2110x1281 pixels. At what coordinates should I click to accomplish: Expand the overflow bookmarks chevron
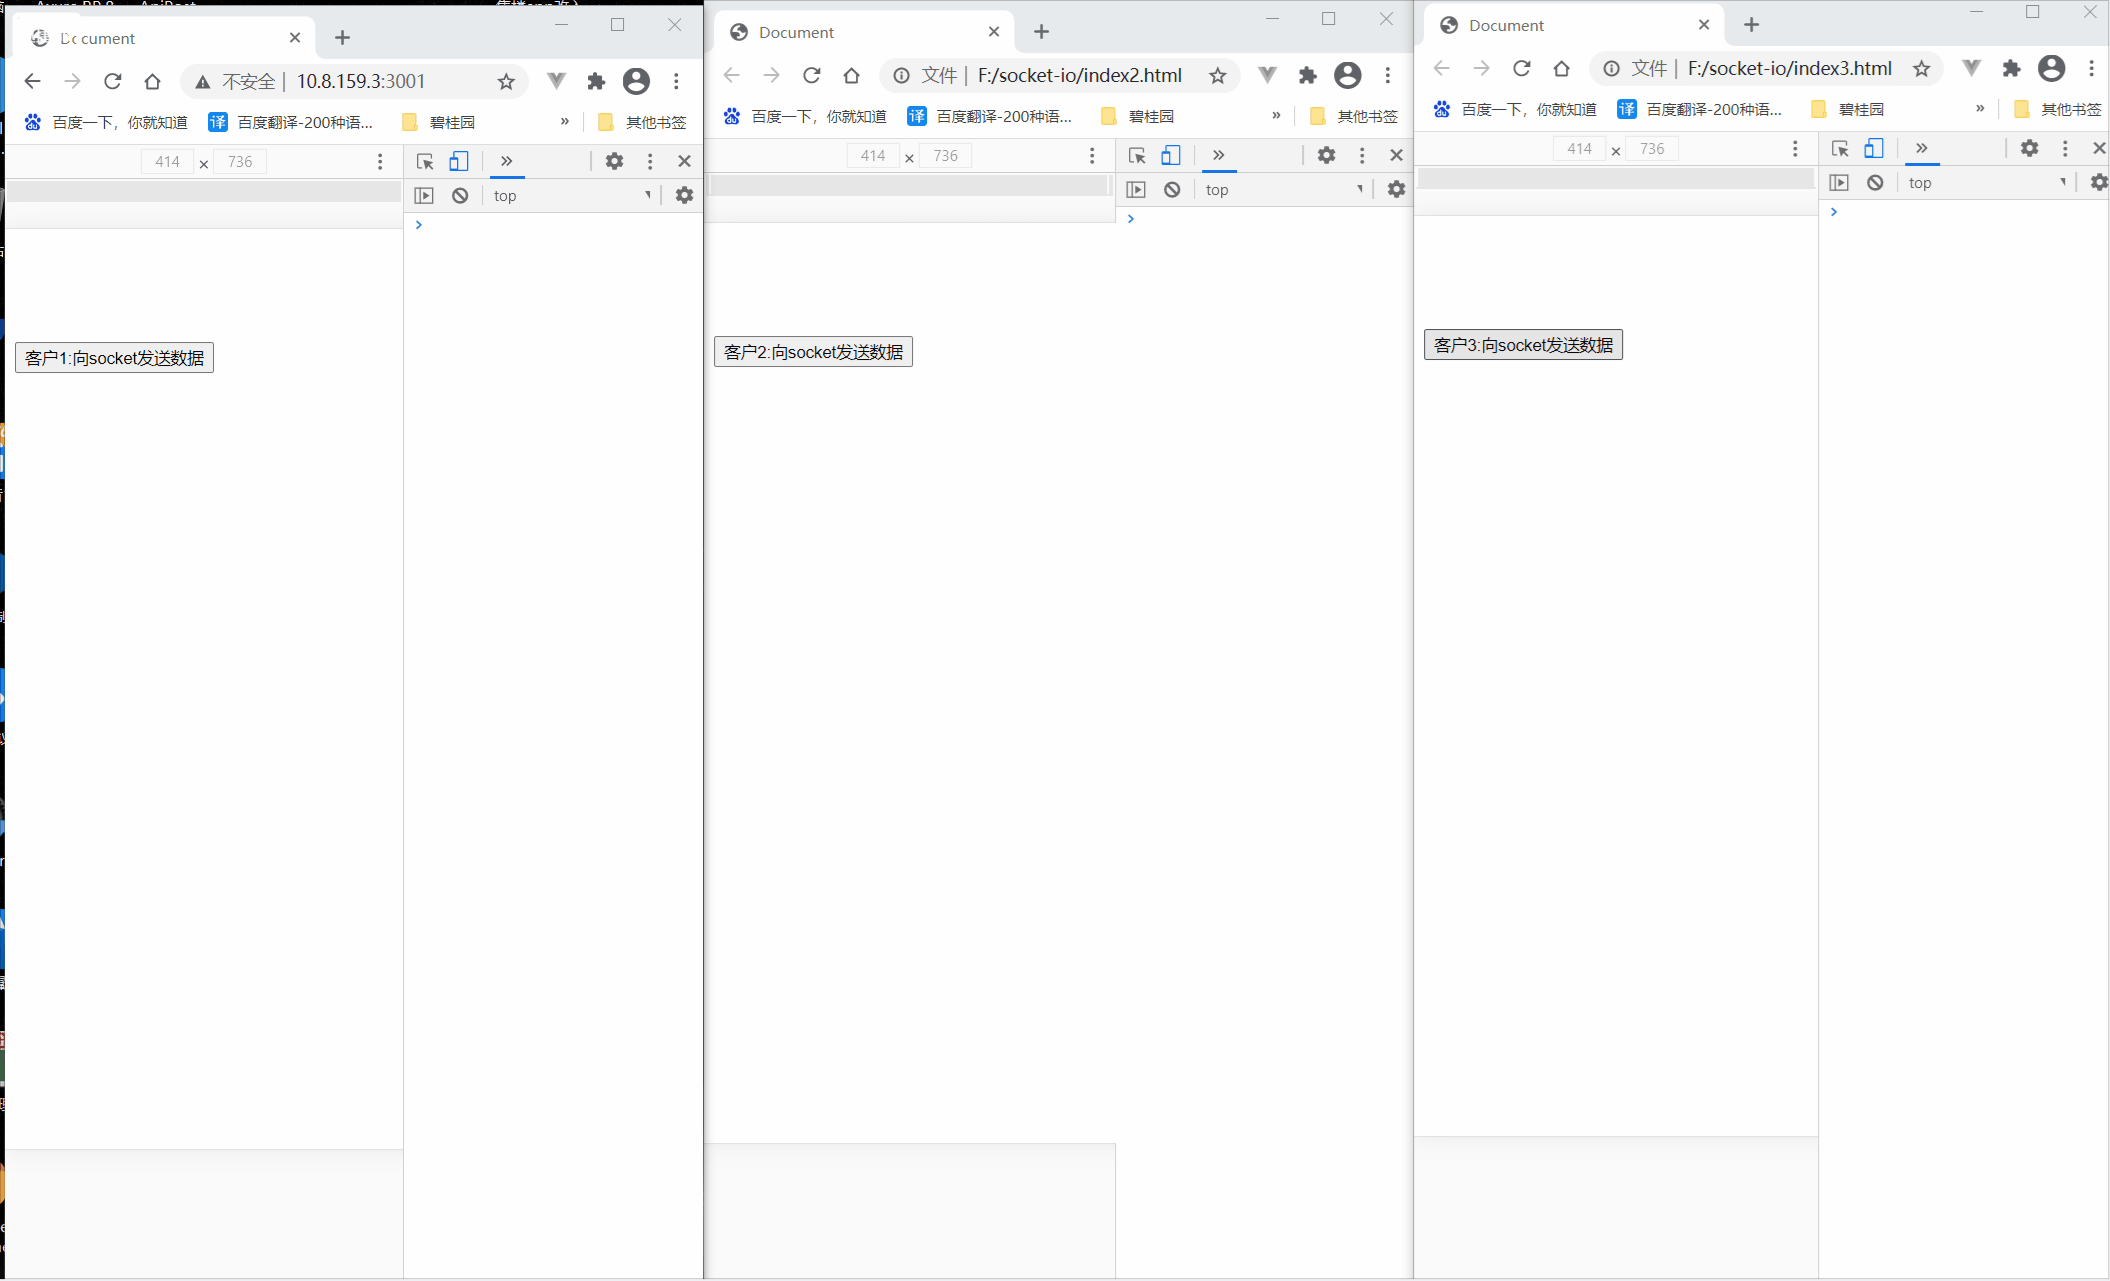coord(563,121)
